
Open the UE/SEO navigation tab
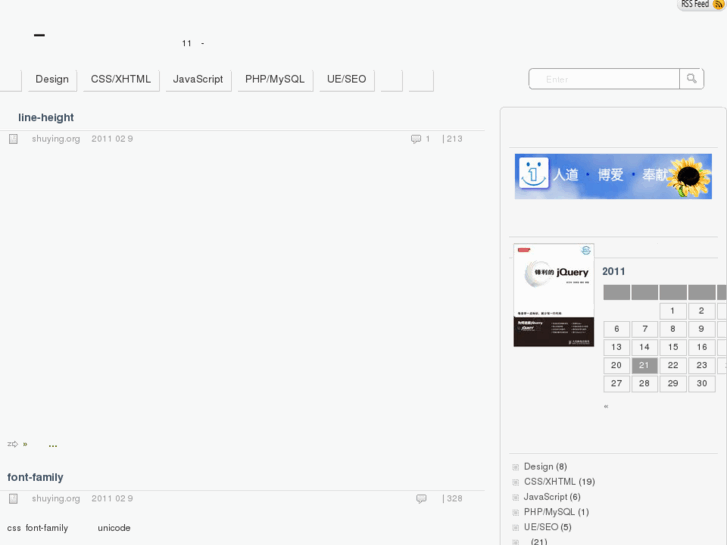pyautogui.click(x=346, y=79)
